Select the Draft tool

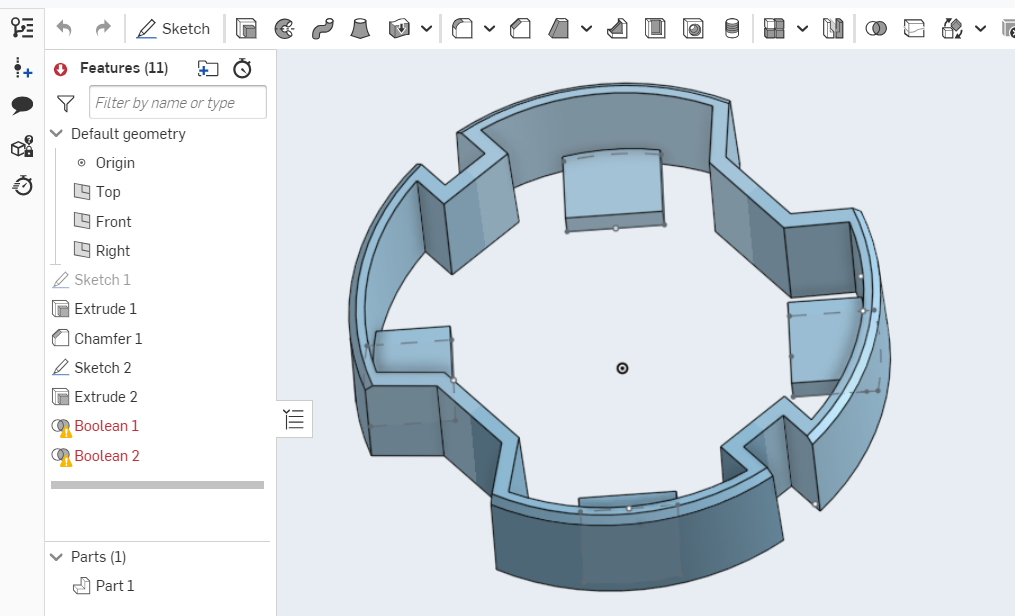[x=558, y=28]
